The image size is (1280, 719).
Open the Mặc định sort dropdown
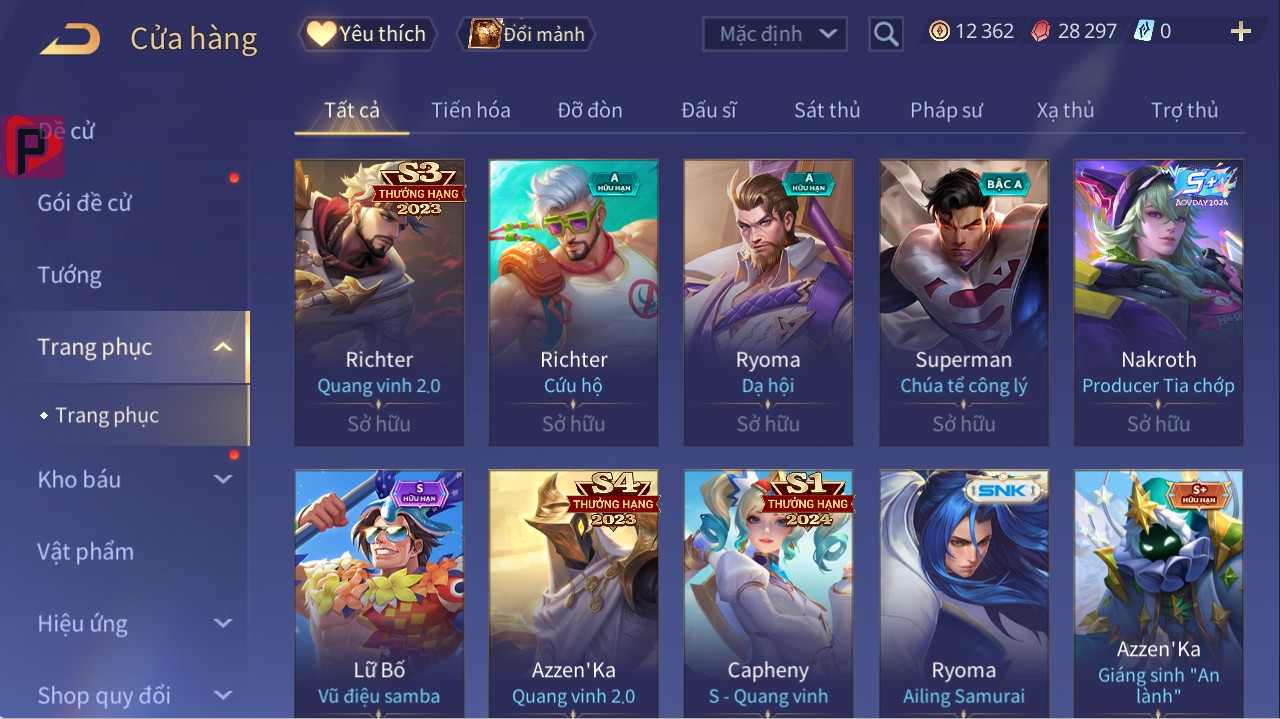775,34
